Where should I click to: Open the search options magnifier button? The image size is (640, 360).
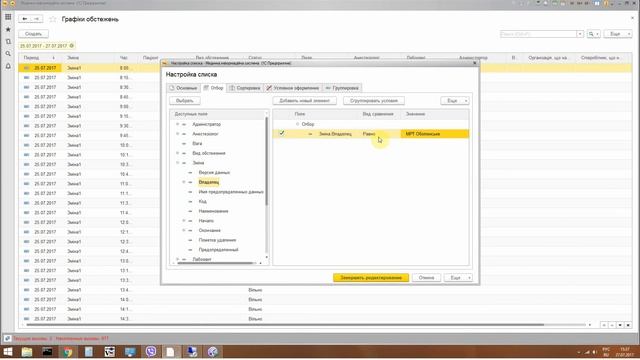point(593,34)
